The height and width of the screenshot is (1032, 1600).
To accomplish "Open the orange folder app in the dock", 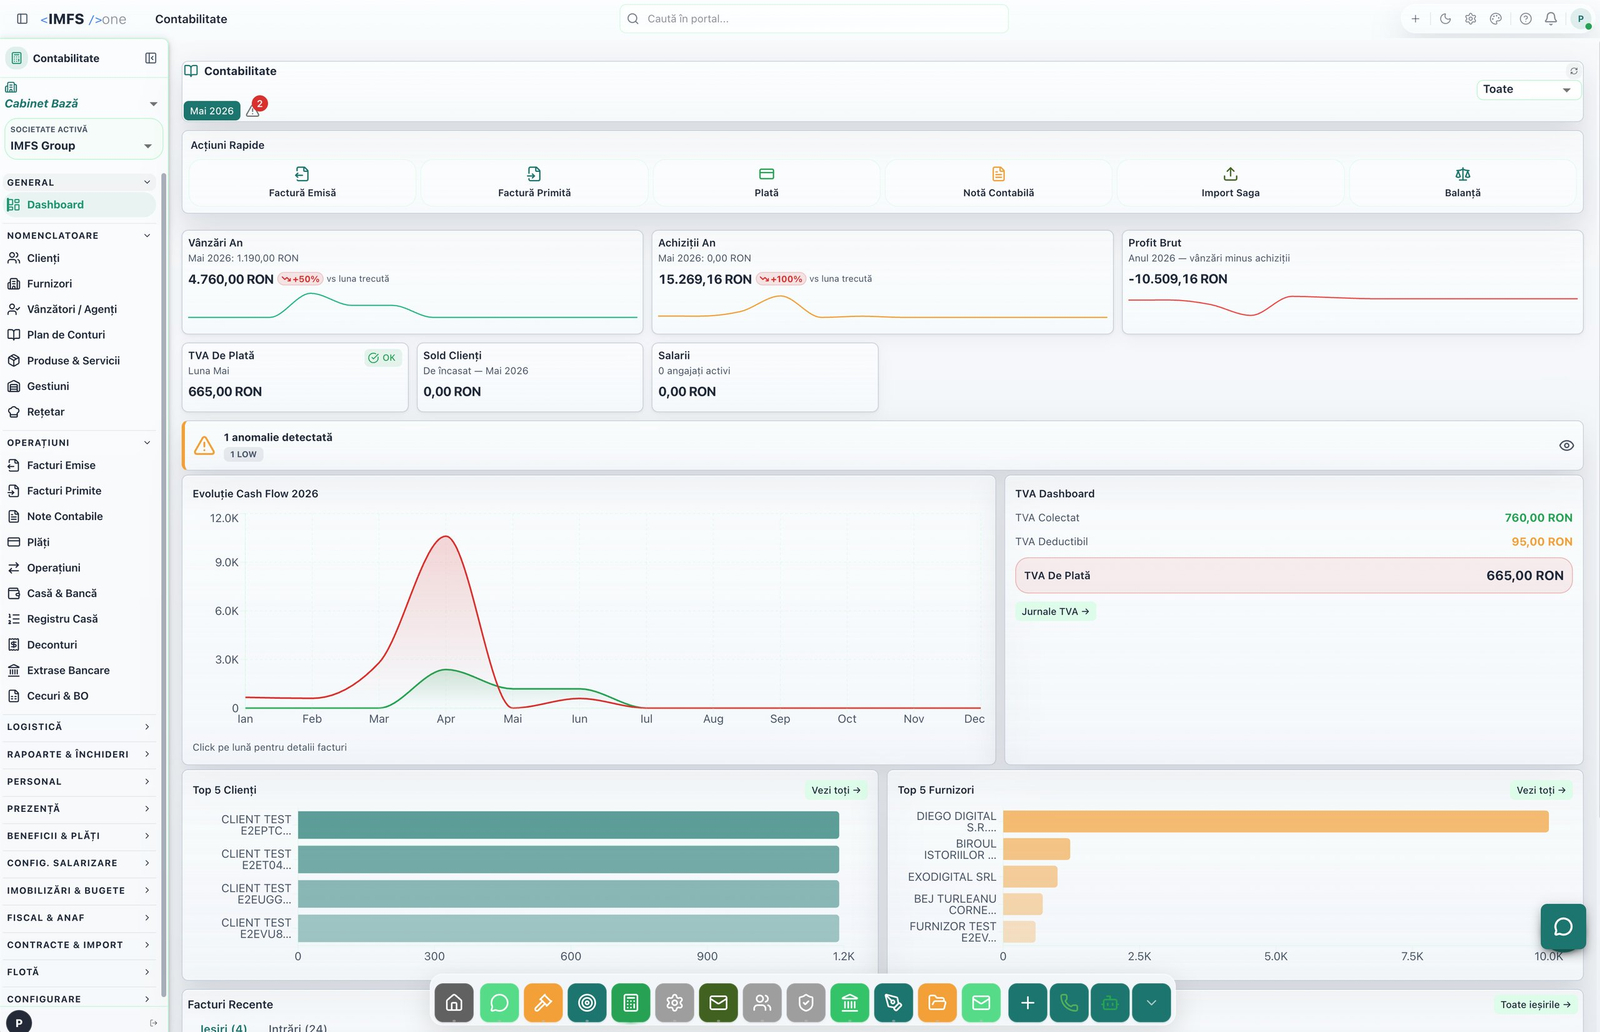I will click(x=937, y=1002).
